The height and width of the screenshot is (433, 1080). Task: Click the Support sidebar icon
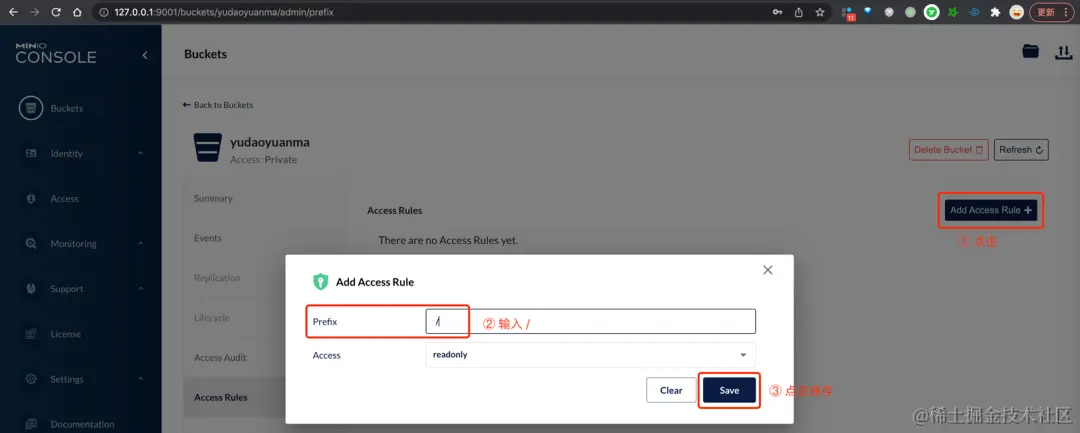(x=31, y=289)
